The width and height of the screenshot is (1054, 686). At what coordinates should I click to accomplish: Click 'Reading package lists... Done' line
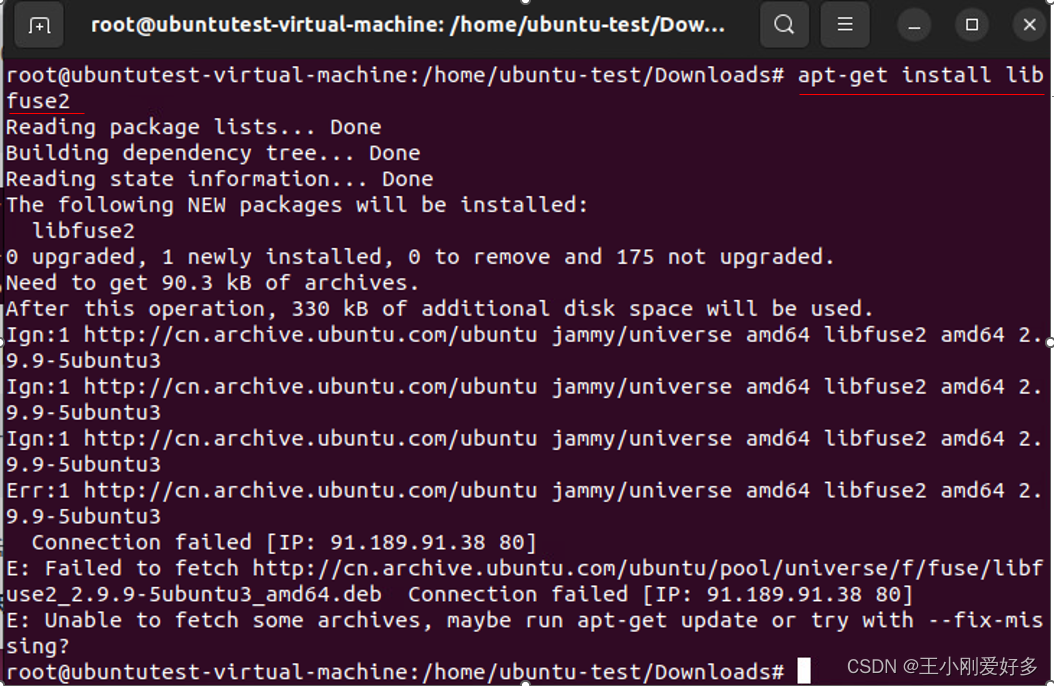(194, 127)
